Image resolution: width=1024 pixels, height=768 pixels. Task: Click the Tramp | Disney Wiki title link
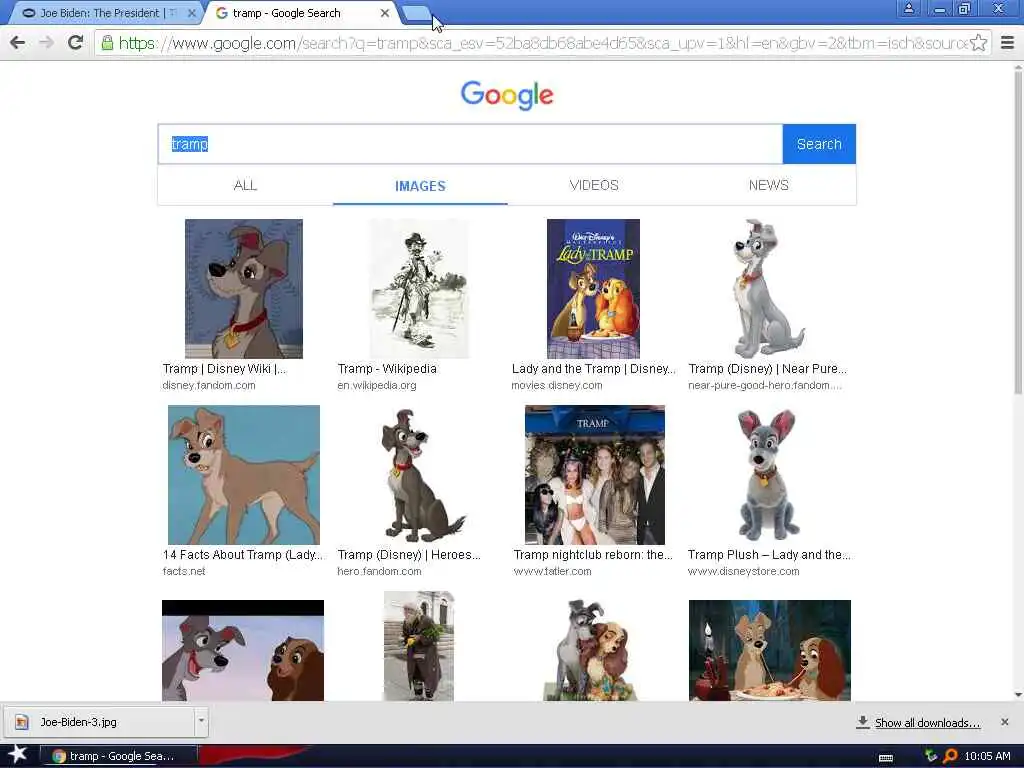224,369
